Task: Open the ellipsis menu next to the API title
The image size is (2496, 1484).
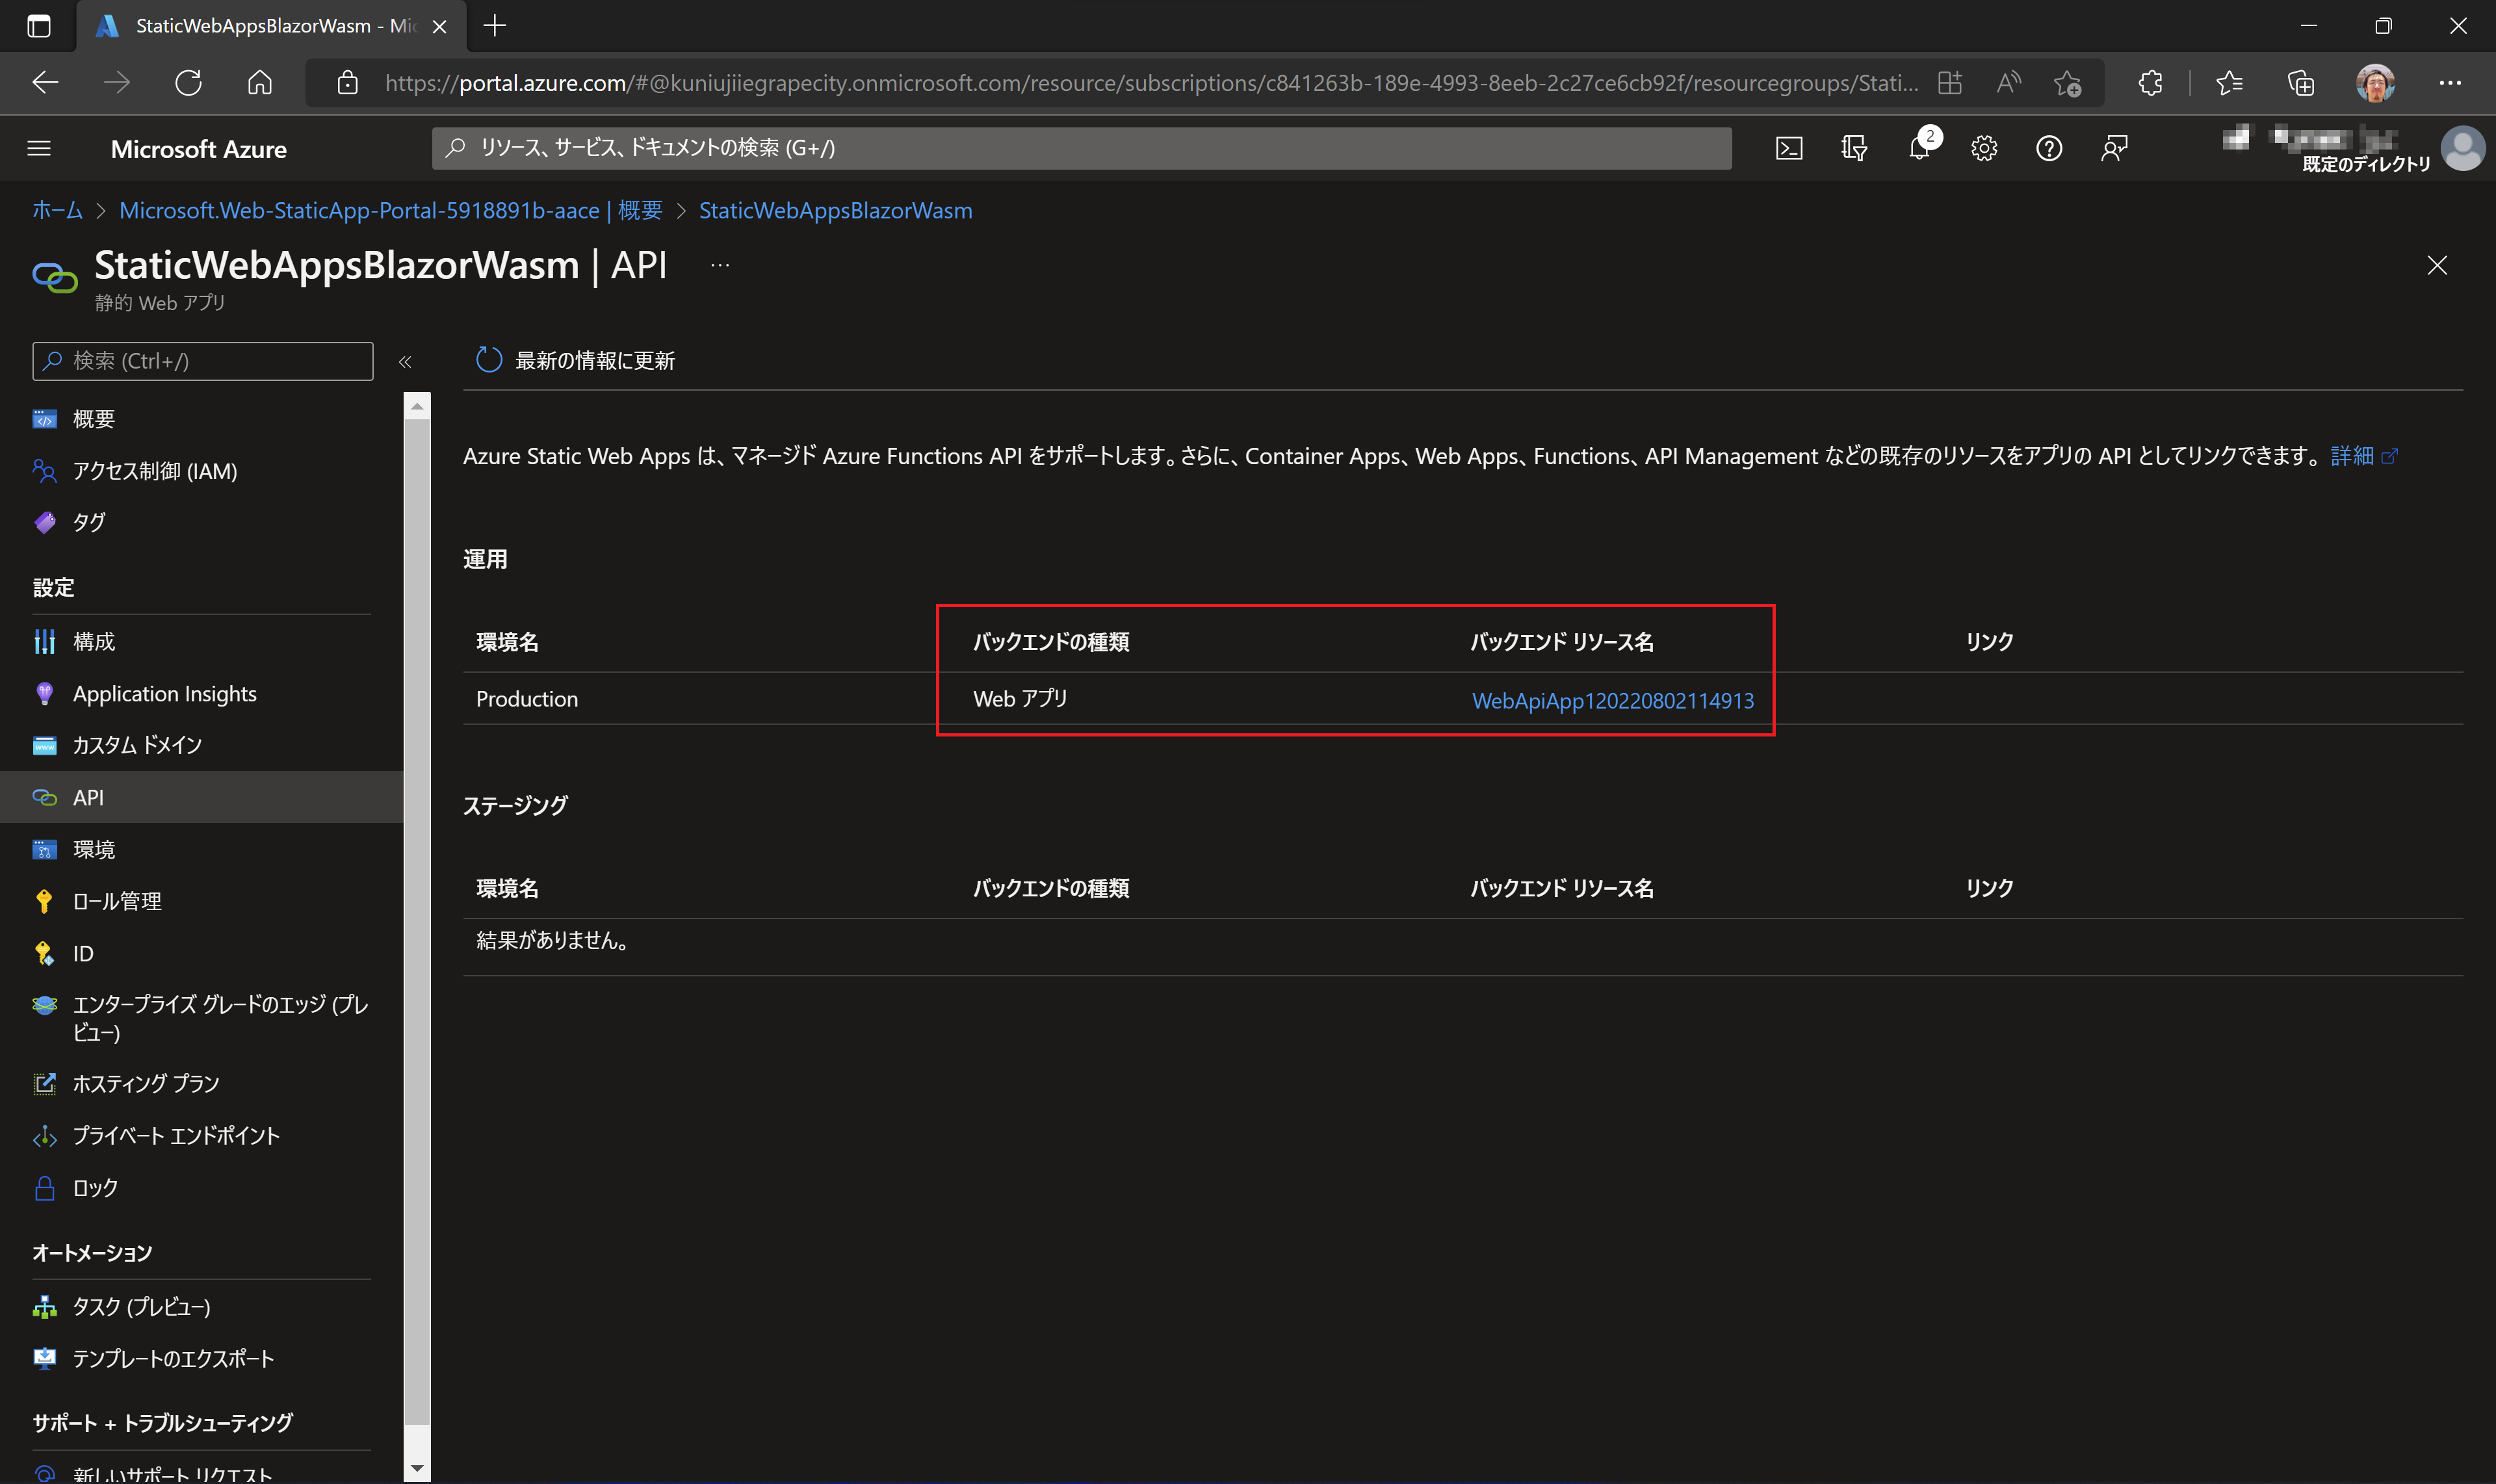Action: pos(720,265)
